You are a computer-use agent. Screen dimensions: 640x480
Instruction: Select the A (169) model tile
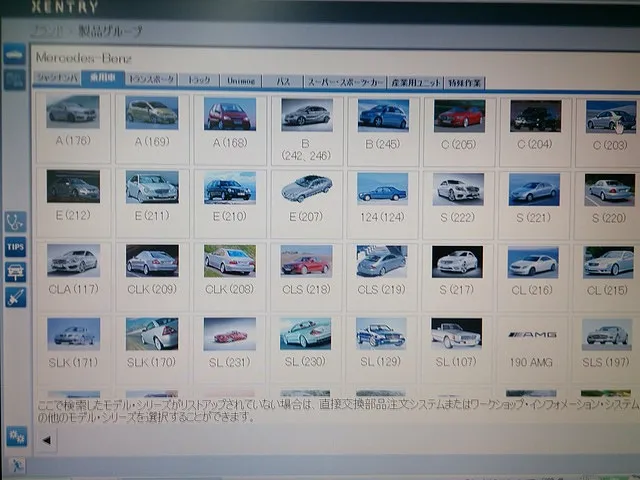tap(152, 129)
